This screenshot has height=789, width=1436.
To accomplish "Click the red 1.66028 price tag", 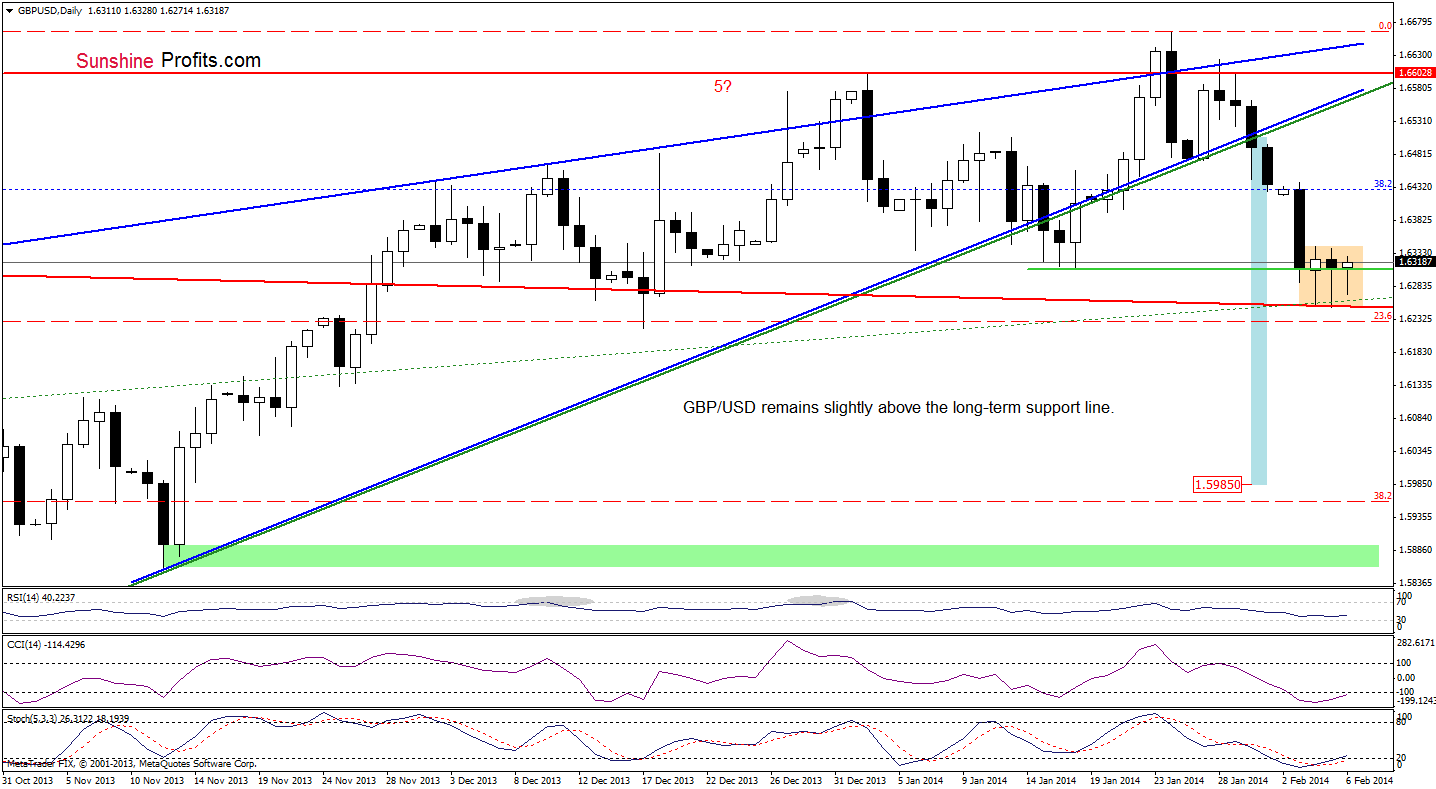I will [1414, 73].
